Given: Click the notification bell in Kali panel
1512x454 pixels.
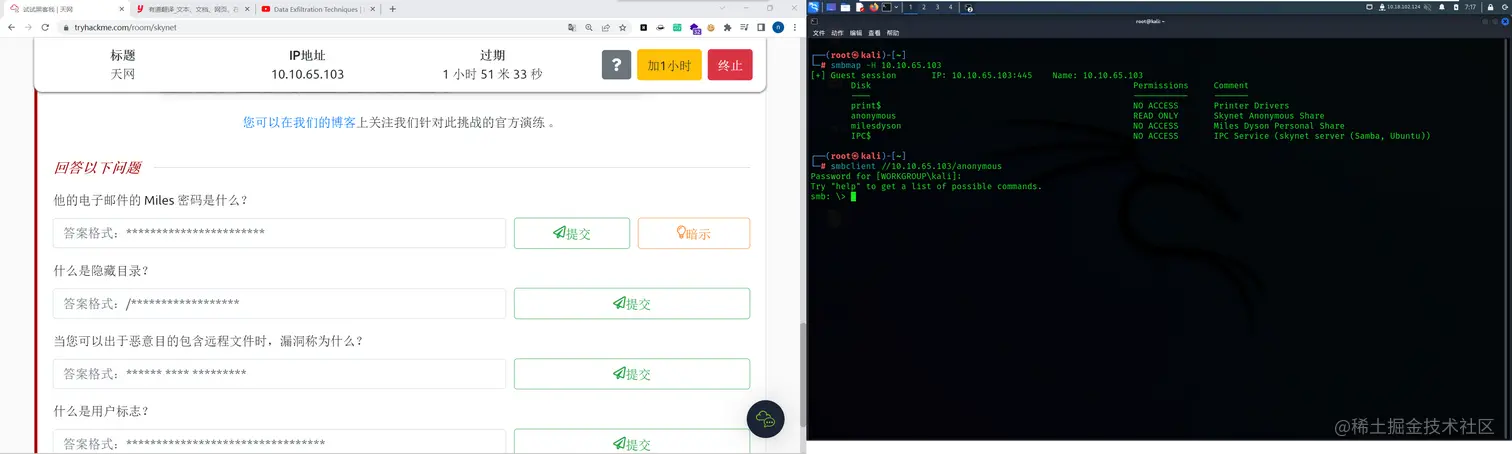Looking at the screenshot, I should (1441, 7).
